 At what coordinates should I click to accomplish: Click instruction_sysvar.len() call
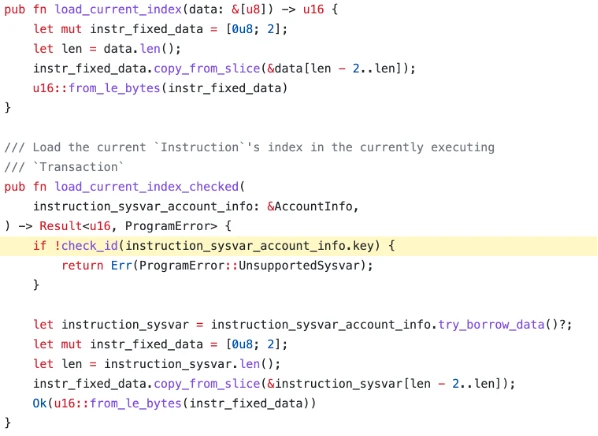point(189,364)
